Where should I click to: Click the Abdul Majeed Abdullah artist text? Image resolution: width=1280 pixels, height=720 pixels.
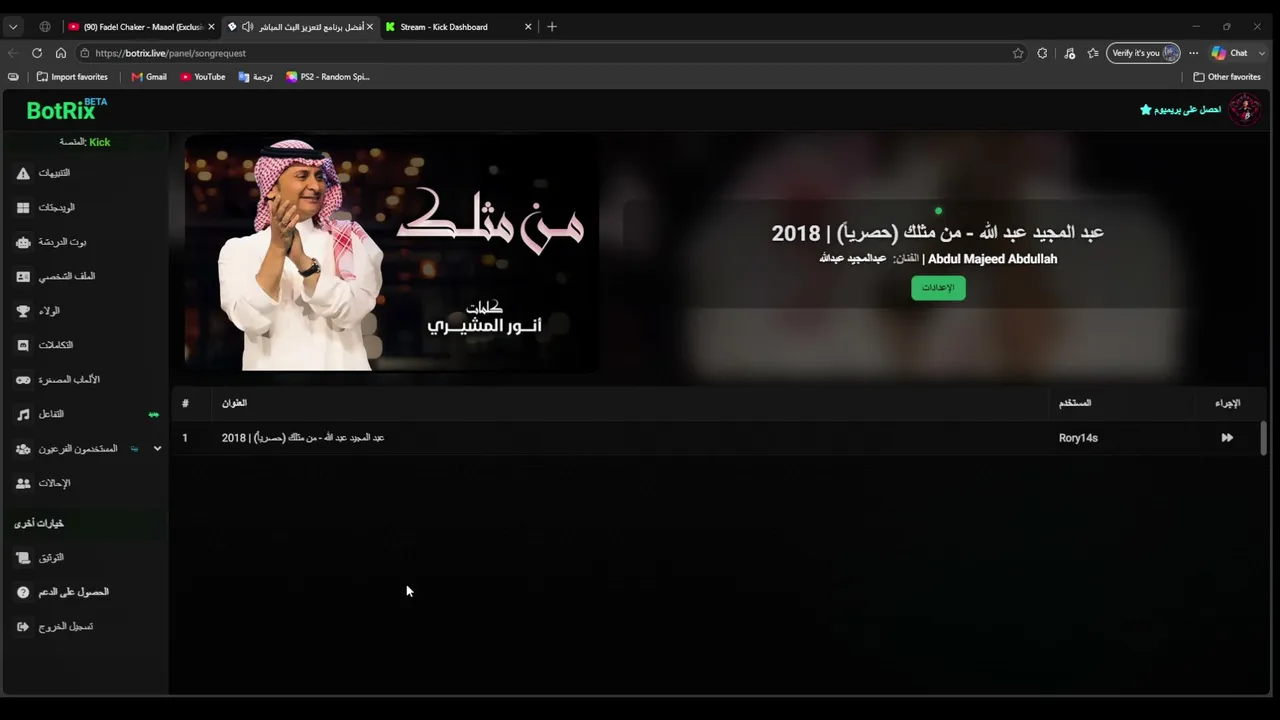coord(992,259)
